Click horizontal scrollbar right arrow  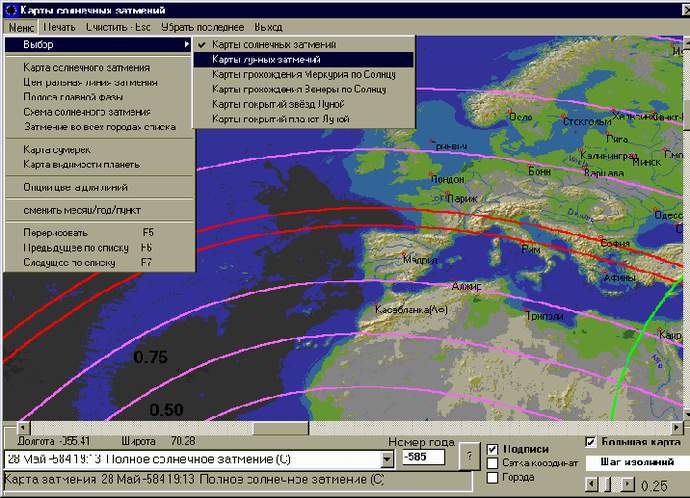pos(677,427)
